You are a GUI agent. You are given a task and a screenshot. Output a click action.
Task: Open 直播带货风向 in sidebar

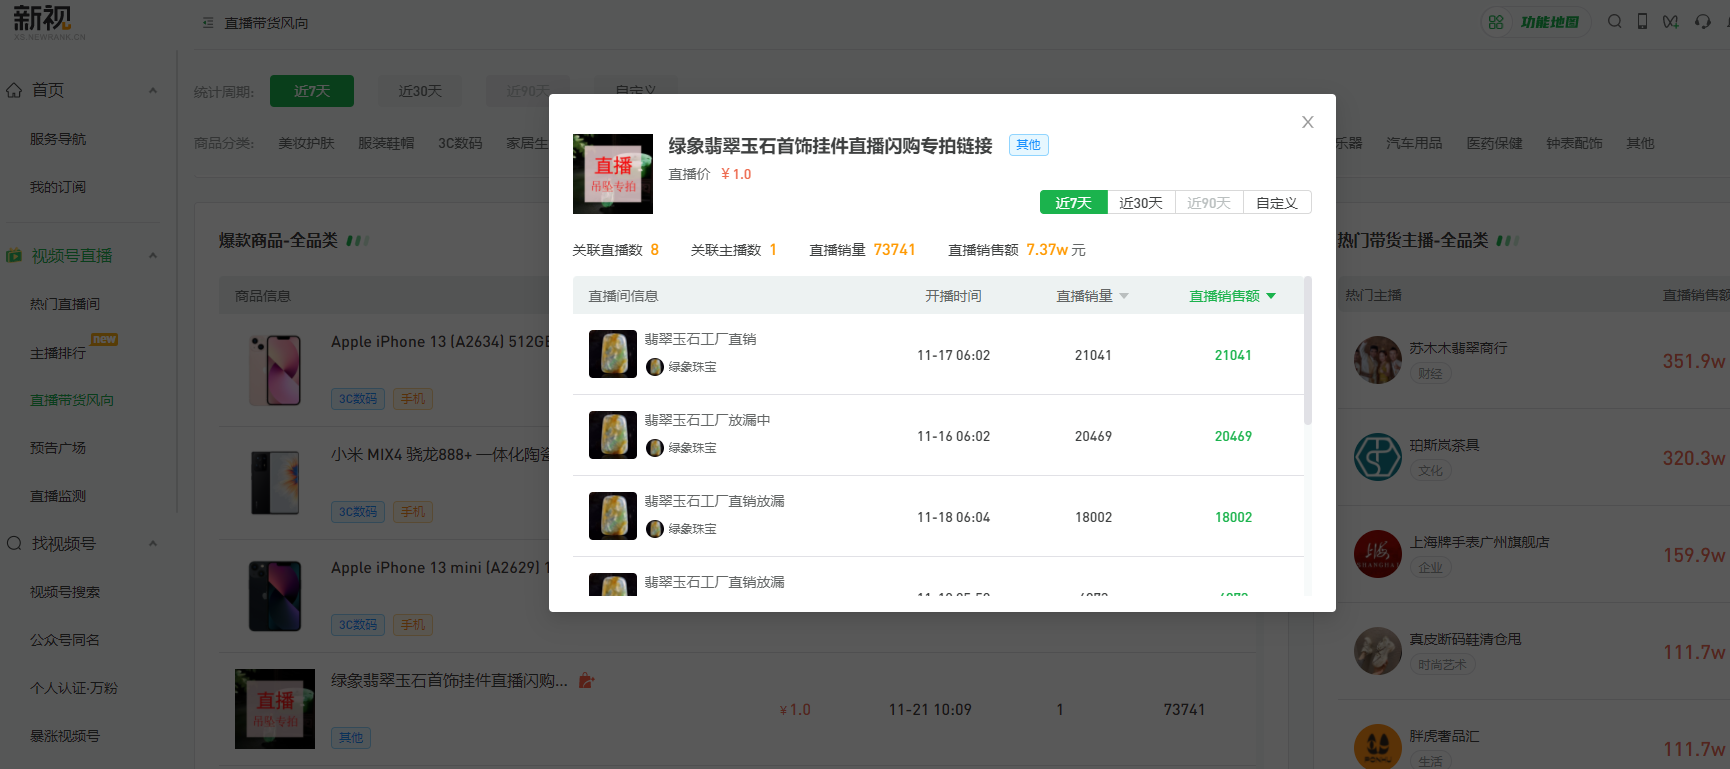click(72, 400)
